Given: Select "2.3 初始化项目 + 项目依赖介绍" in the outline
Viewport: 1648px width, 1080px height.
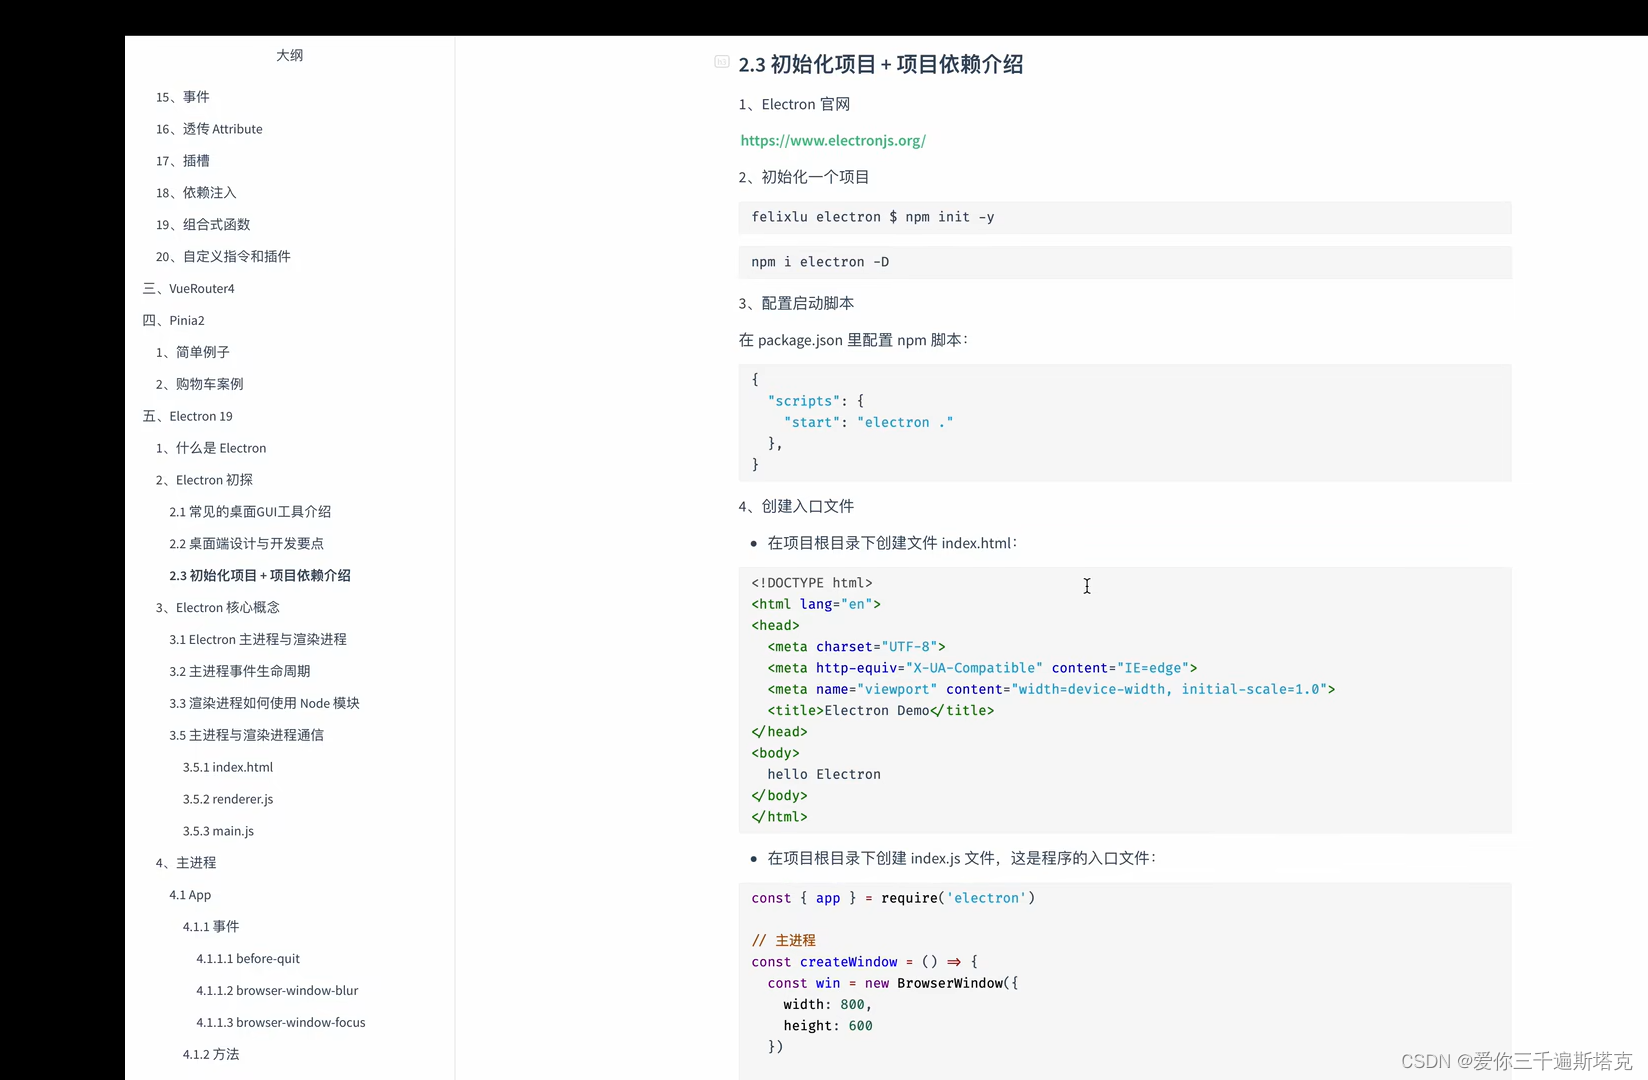Looking at the screenshot, I should pyautogui.click(x=260, y=575).
